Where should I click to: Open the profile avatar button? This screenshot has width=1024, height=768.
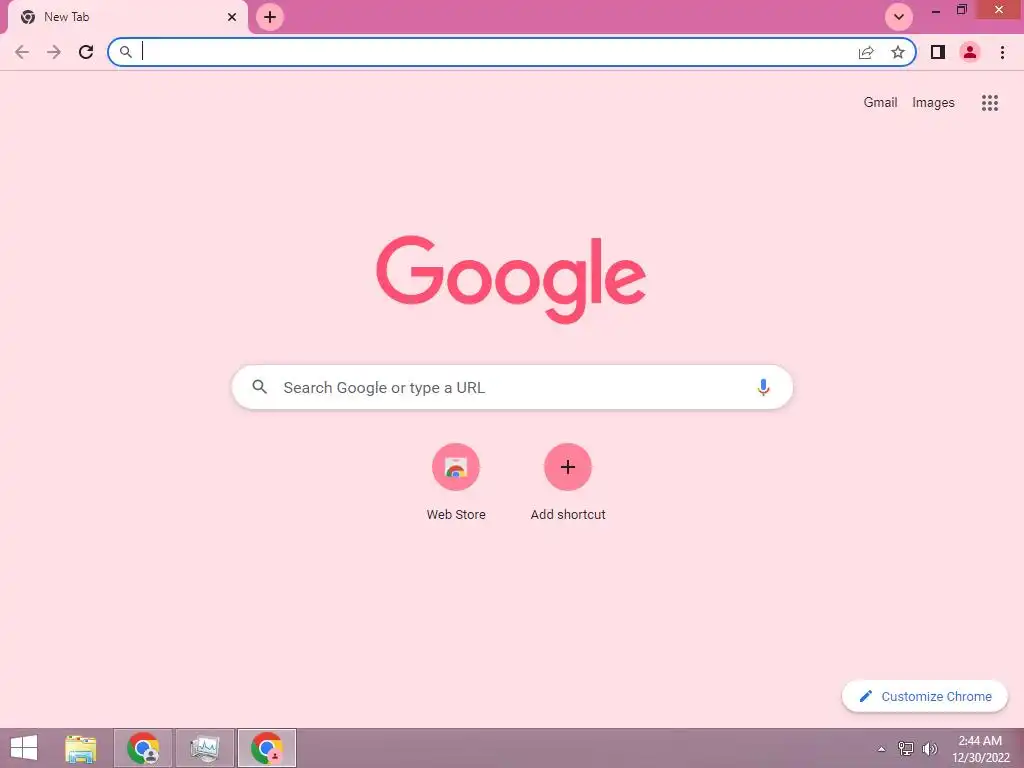coord(970,52)
